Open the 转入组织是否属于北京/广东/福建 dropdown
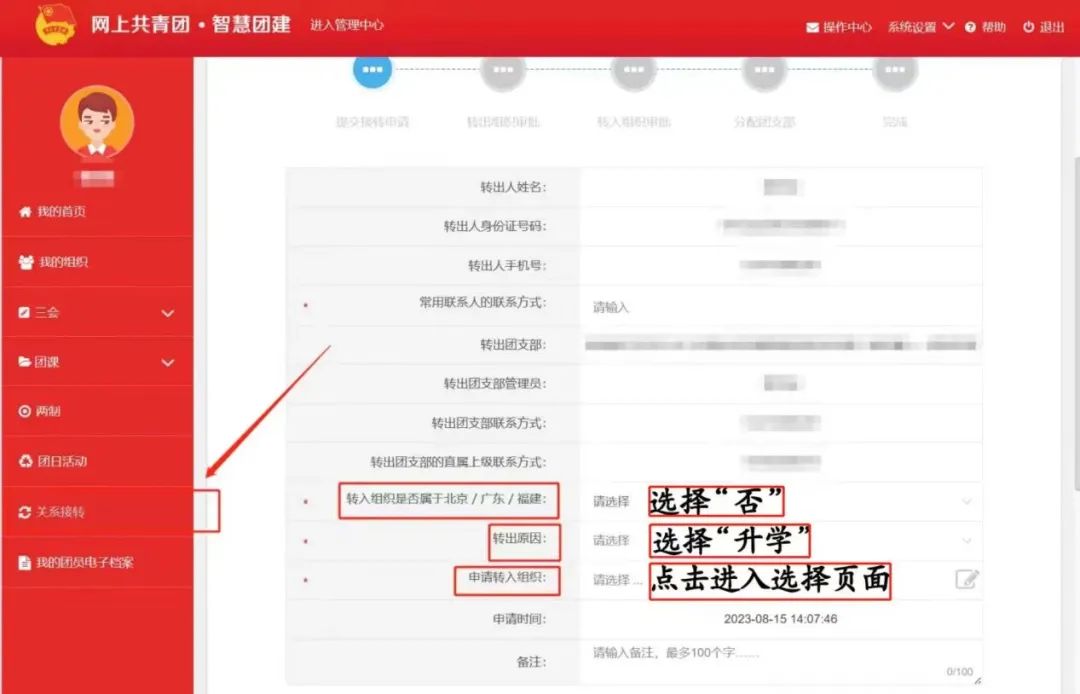1080x694 pixels. [x=780, y=502]
